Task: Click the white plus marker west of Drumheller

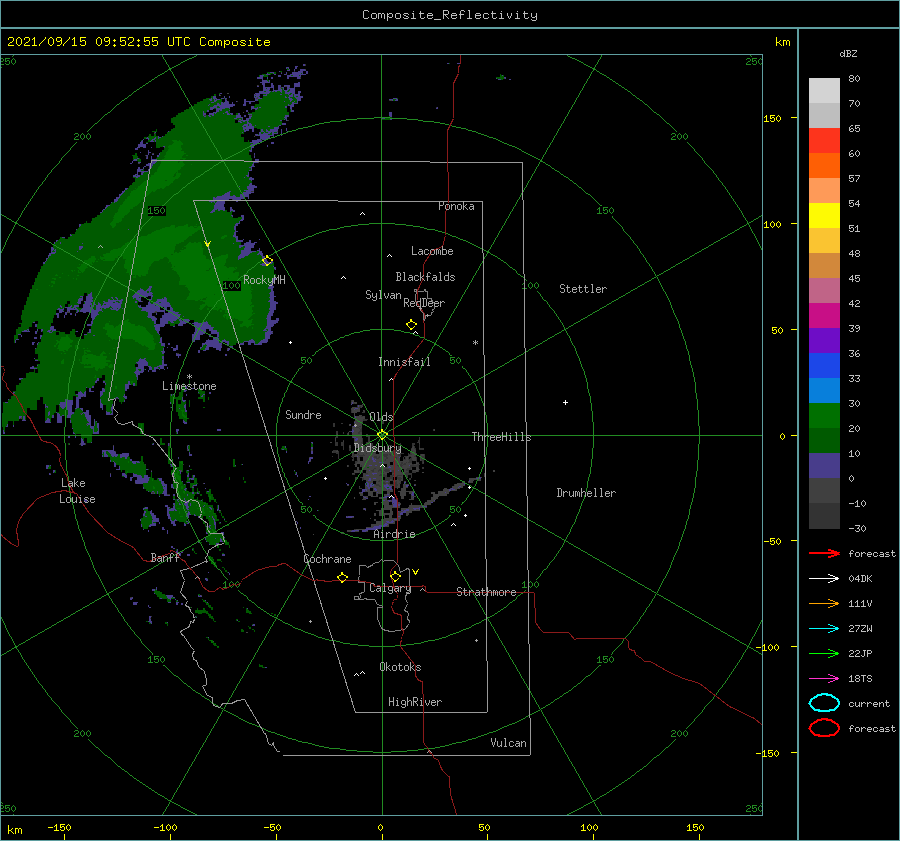Action: (x=565, y=402)
